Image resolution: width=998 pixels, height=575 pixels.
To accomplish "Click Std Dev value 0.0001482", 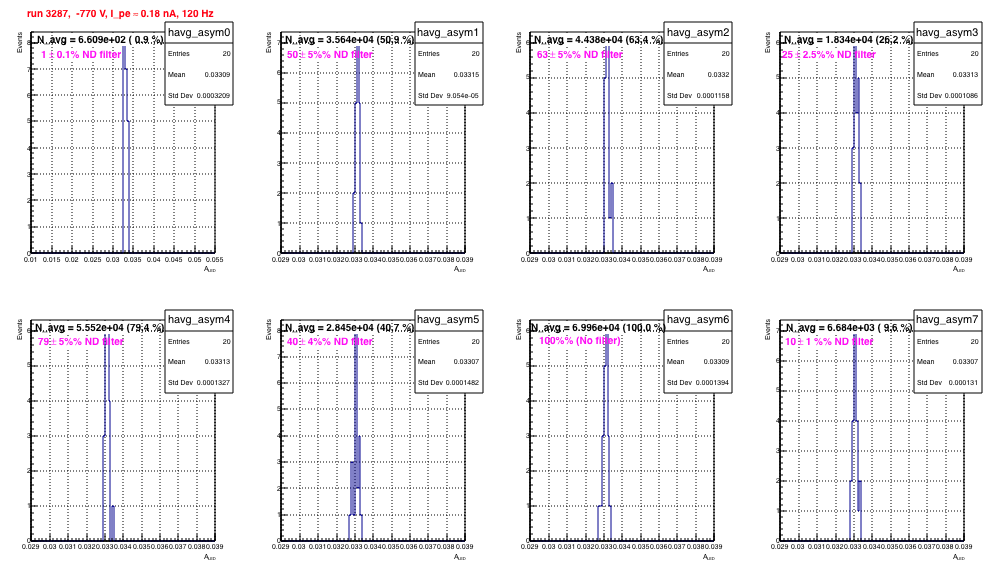I will [463, 383].
